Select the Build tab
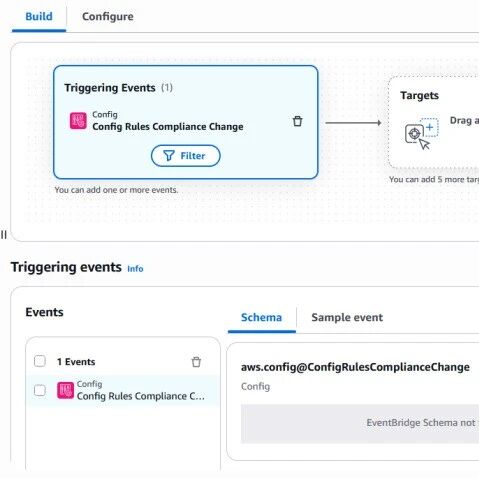 (39, 16)
